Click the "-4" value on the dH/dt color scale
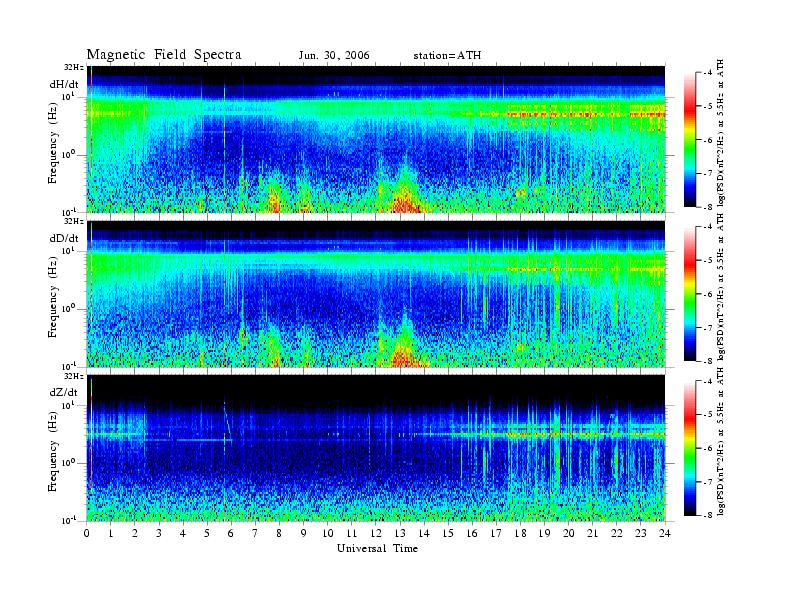This screenshot has height=612, width=792. tap(708, 73)
